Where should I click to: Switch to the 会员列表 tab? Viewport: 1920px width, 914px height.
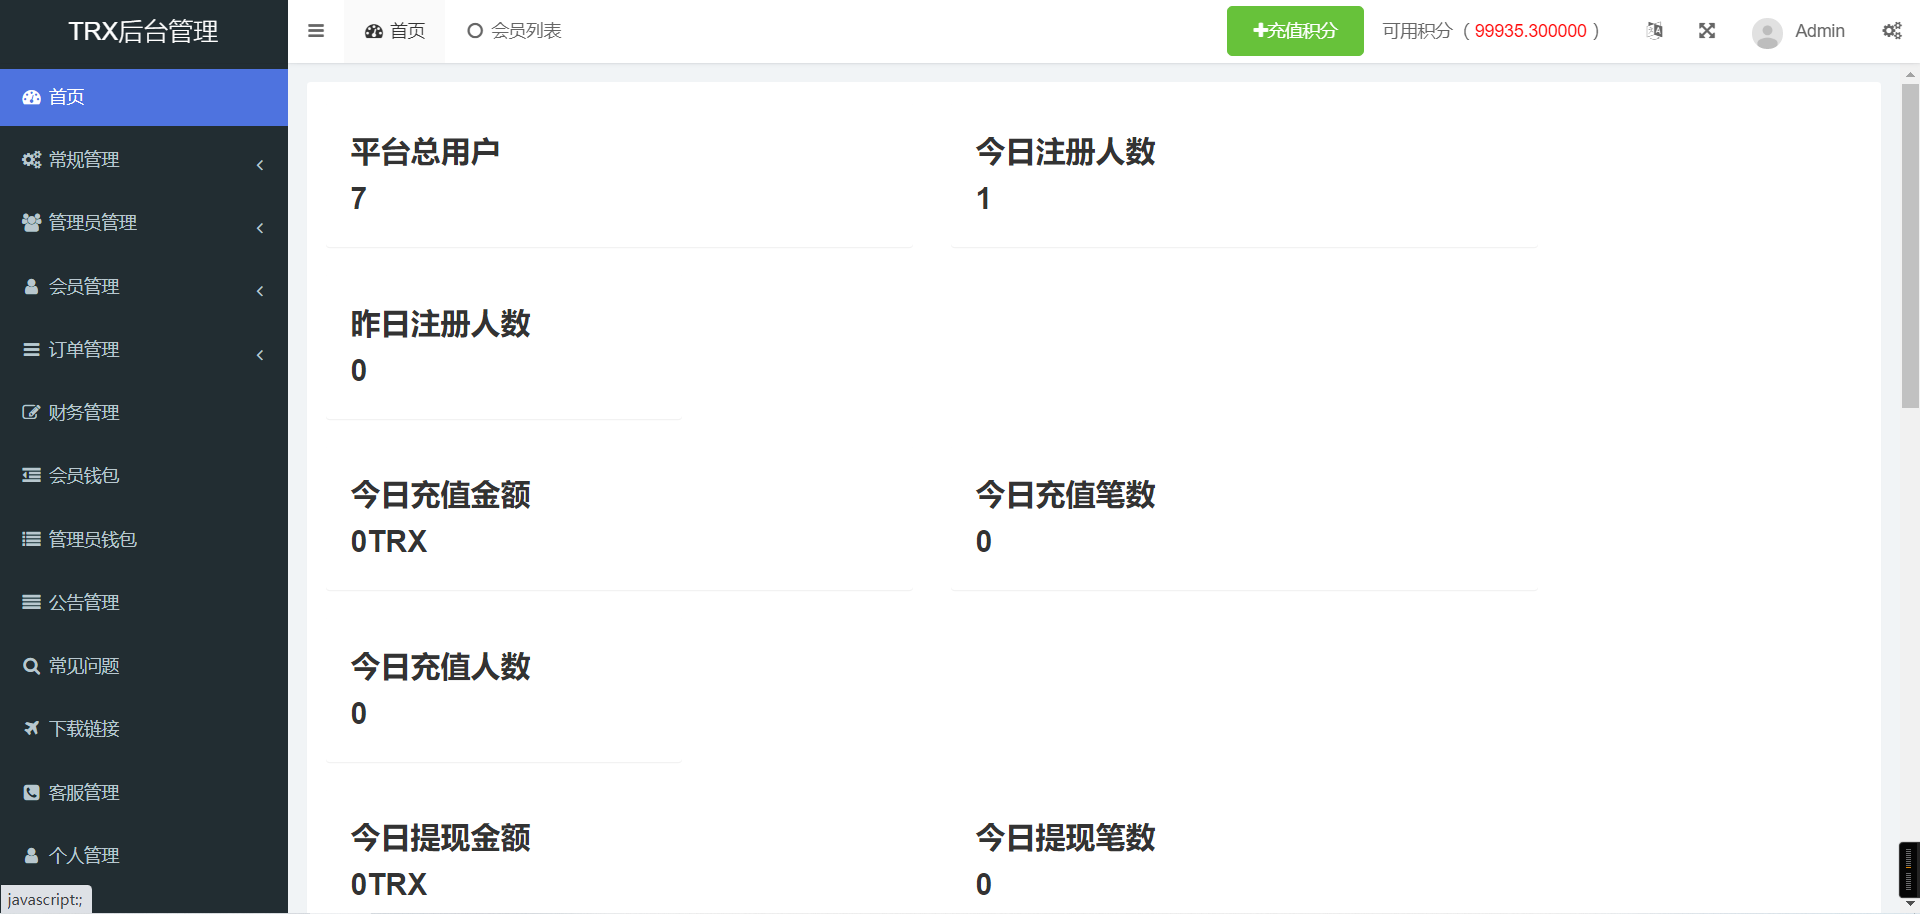tap(515, 31)
